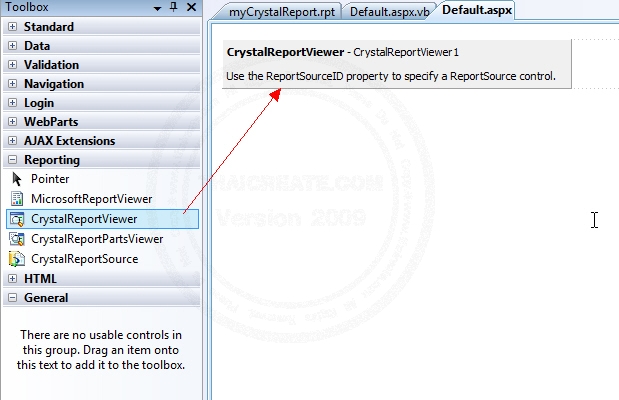Click the Reporting group header label
619x400 pixels.
click(52, 160)
